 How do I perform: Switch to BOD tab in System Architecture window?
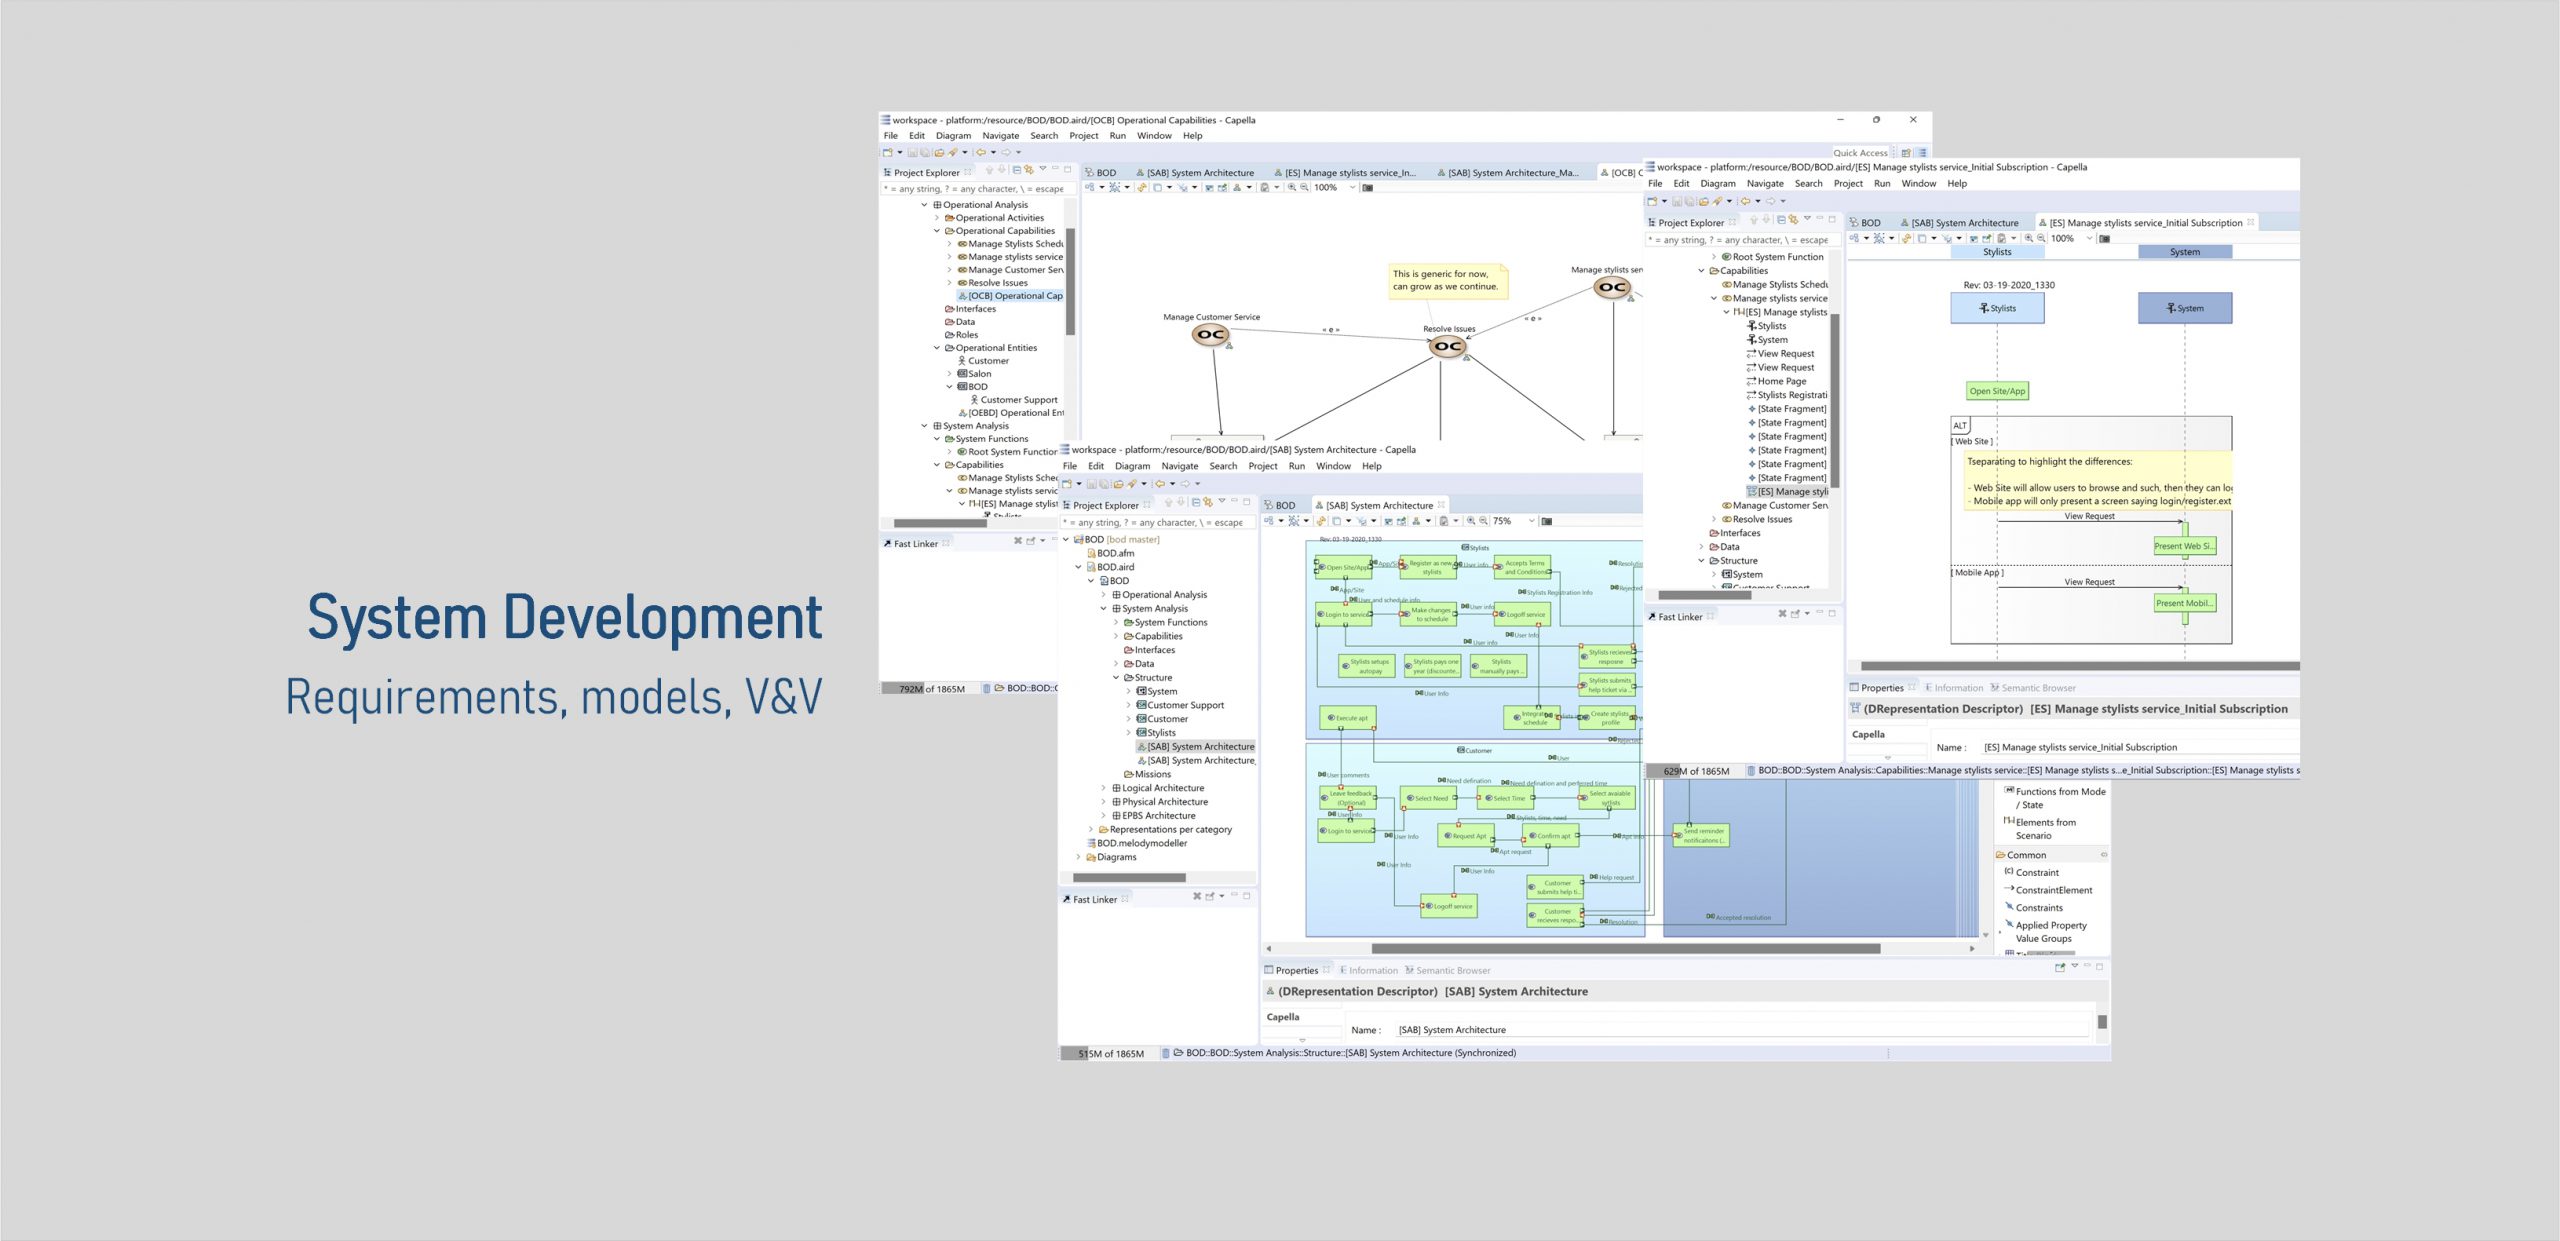coord(1280,505)
